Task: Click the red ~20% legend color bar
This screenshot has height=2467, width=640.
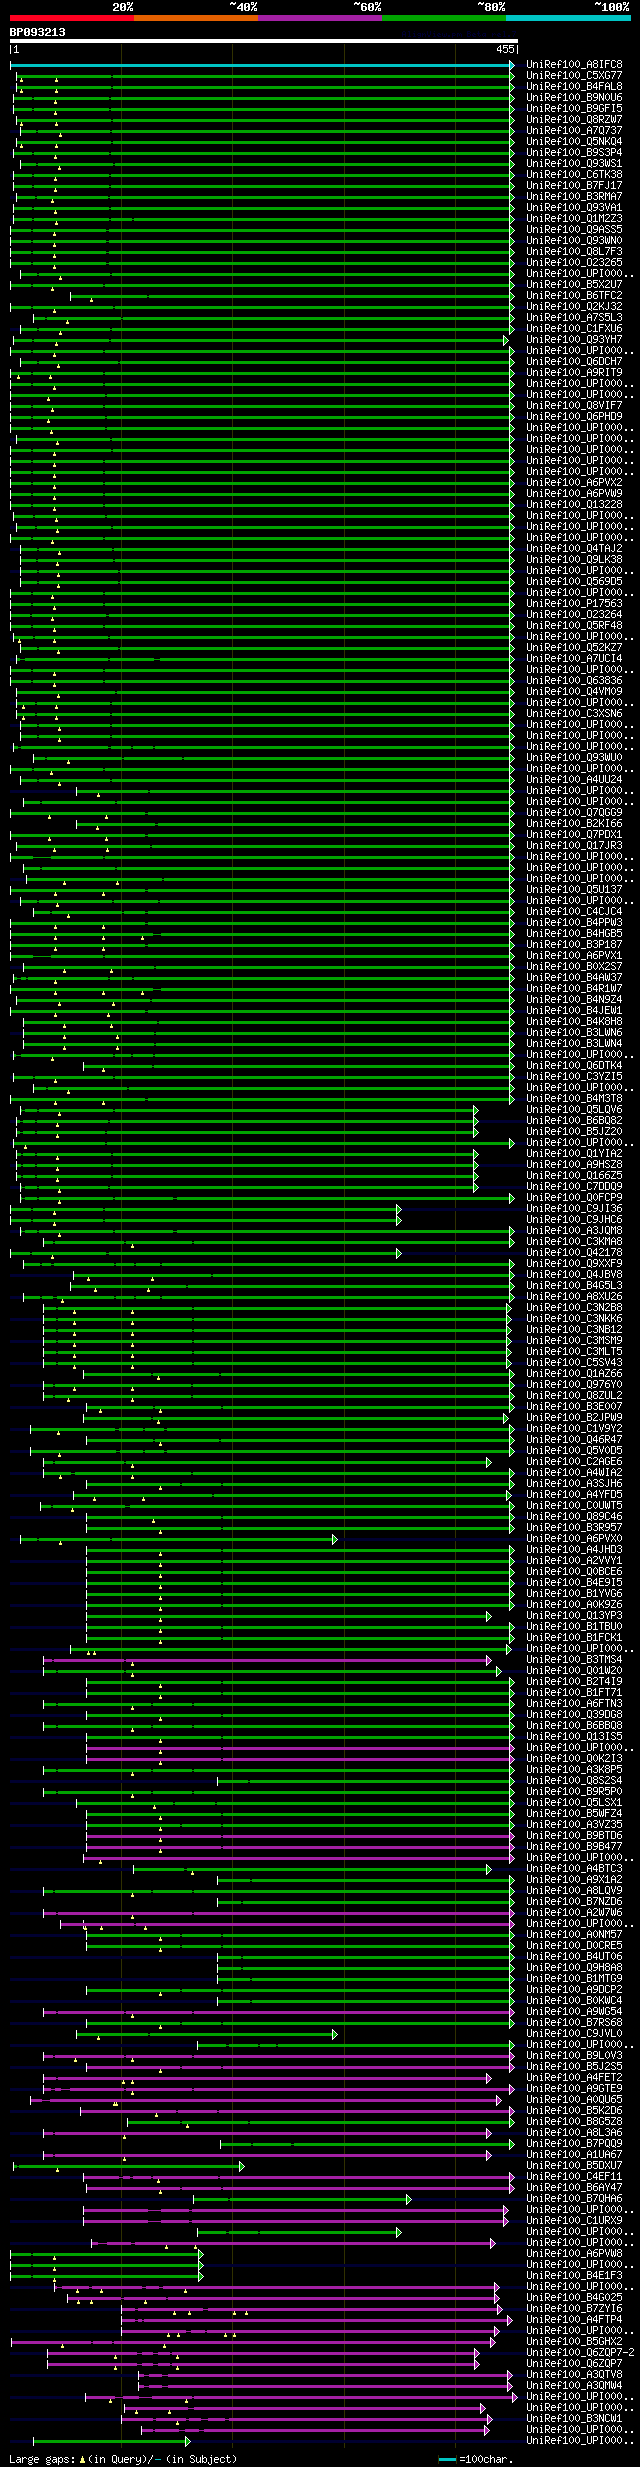Action: pyautogui.click(x=71, y=18)
